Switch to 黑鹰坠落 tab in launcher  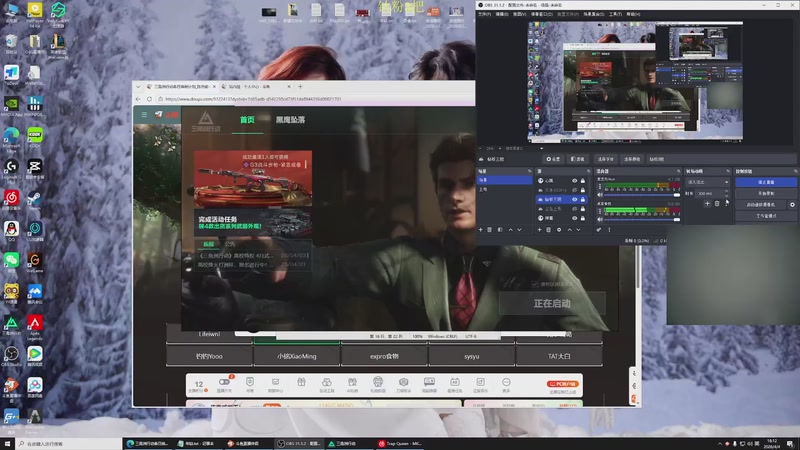coord(290,120)
